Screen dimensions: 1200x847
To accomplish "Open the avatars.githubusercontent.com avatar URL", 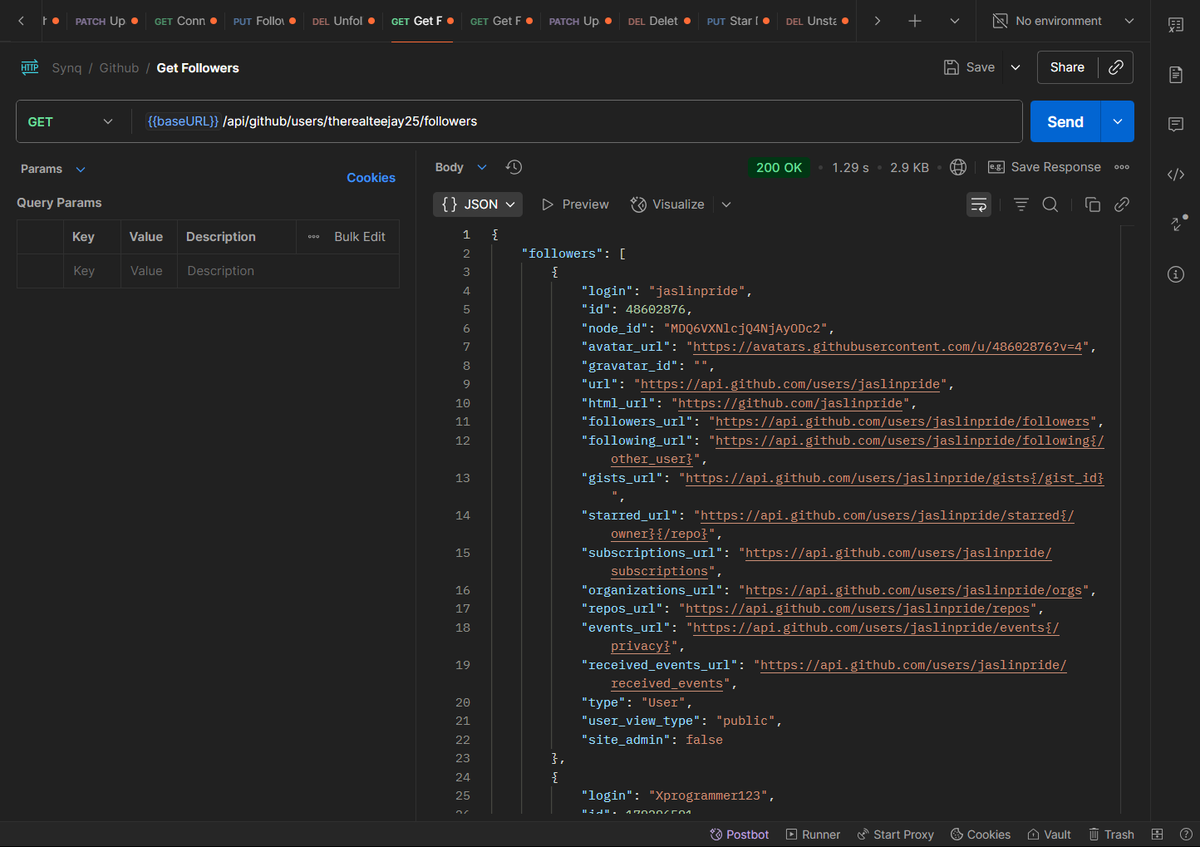I will pyautogui.click(x=890, y=347).
